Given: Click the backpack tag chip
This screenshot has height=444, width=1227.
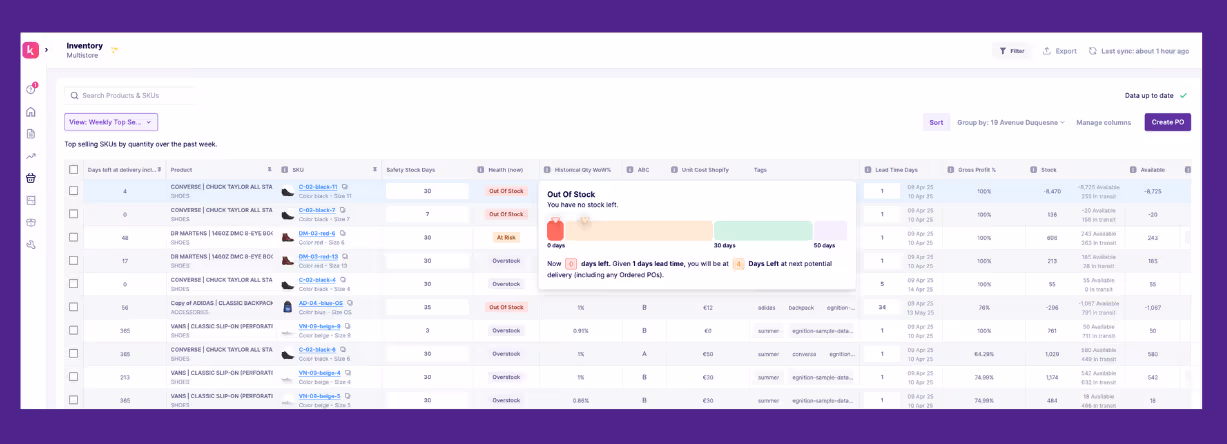Looking at the screenshot, I should (x=801, y=307).
